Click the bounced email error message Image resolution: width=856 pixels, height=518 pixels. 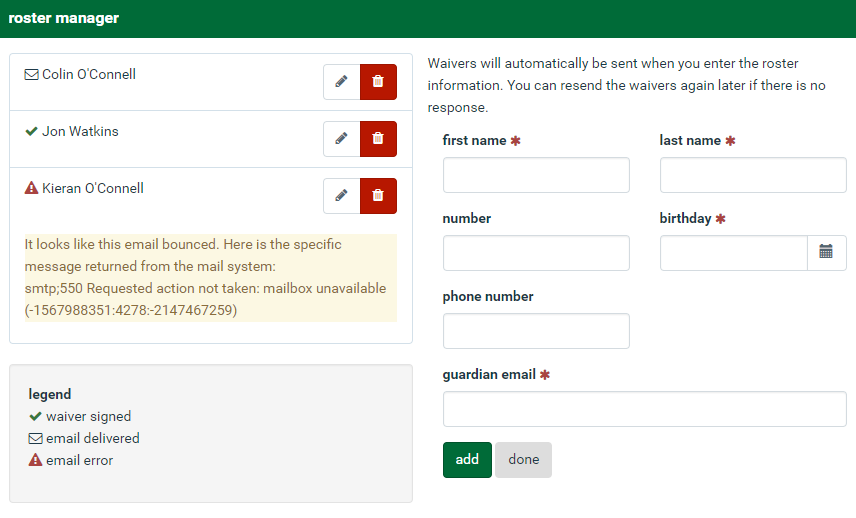click(x=211, y=278)
